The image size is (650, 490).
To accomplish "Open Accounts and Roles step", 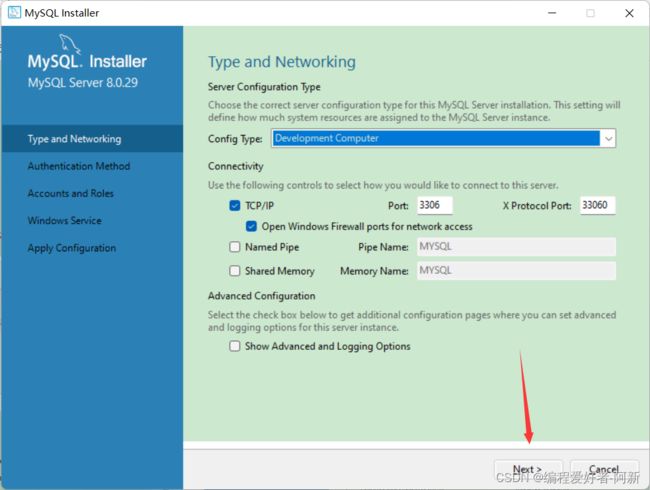I will click(70, 193).
